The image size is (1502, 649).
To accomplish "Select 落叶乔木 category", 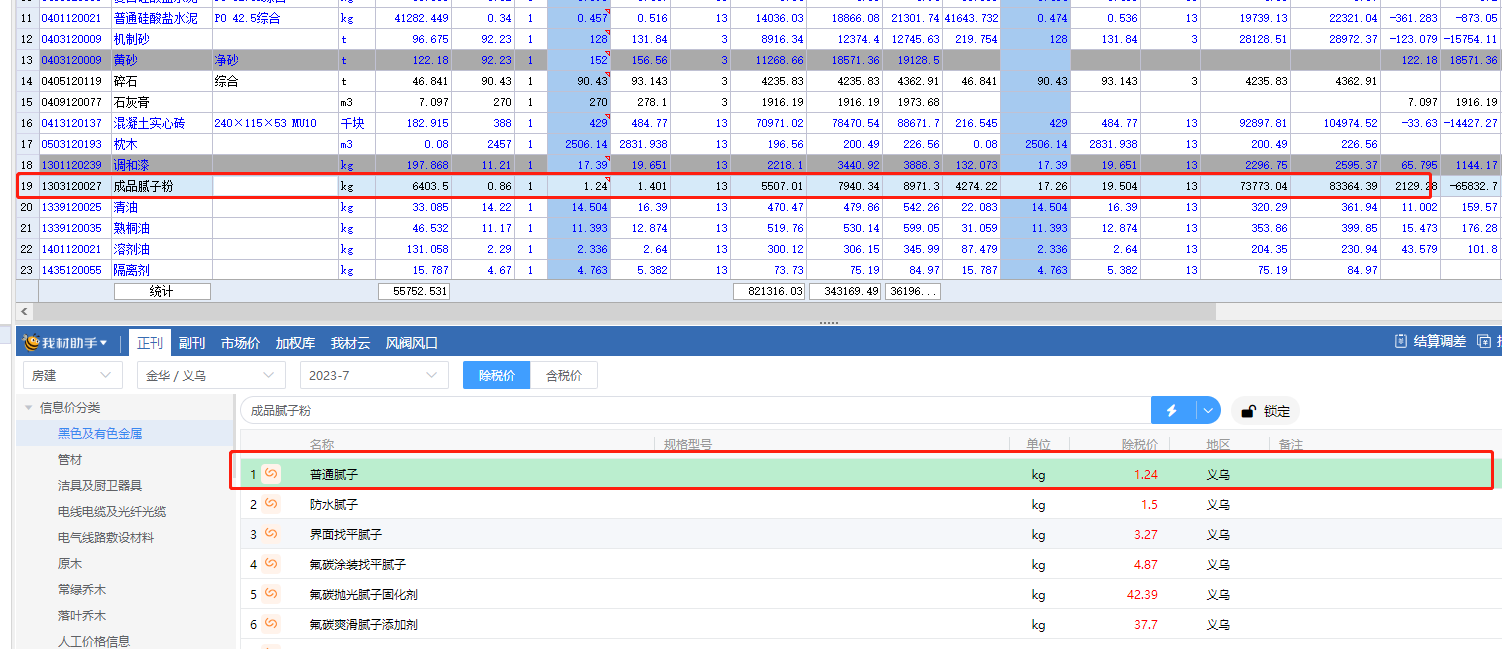I will [82, 615].
